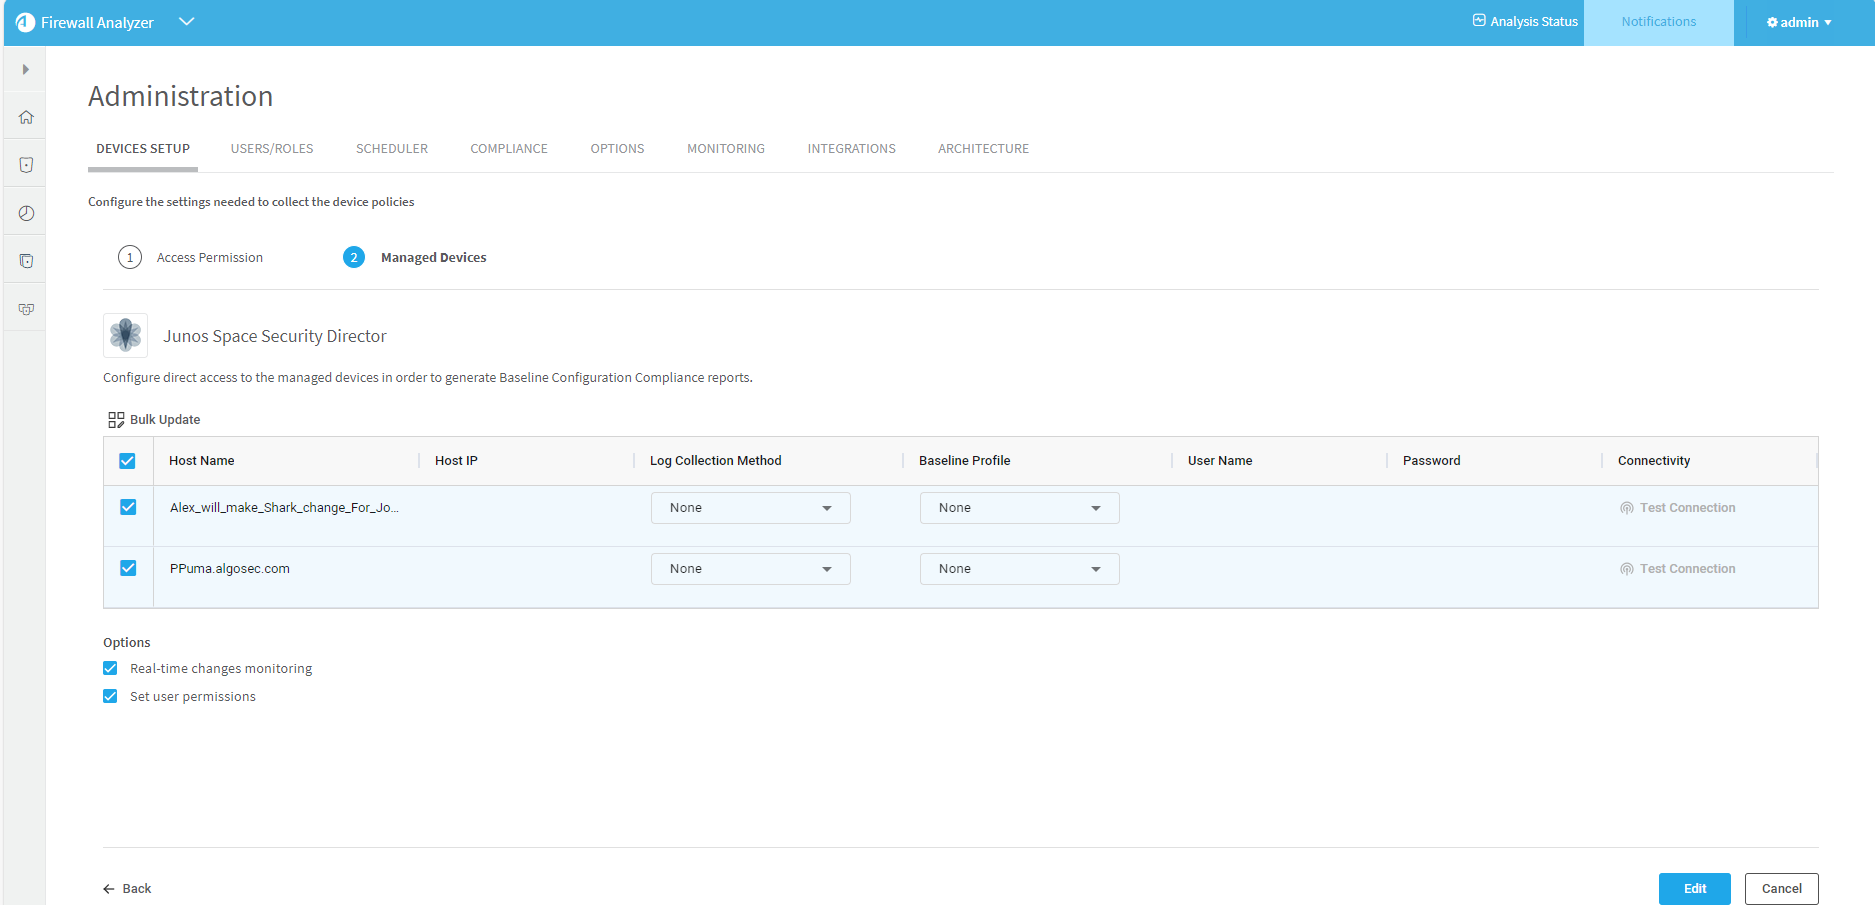Click the home icon in left sidebar
The height and width of the screenshot is (905, 1875).
pyautogui.click(x=26, y=117)
